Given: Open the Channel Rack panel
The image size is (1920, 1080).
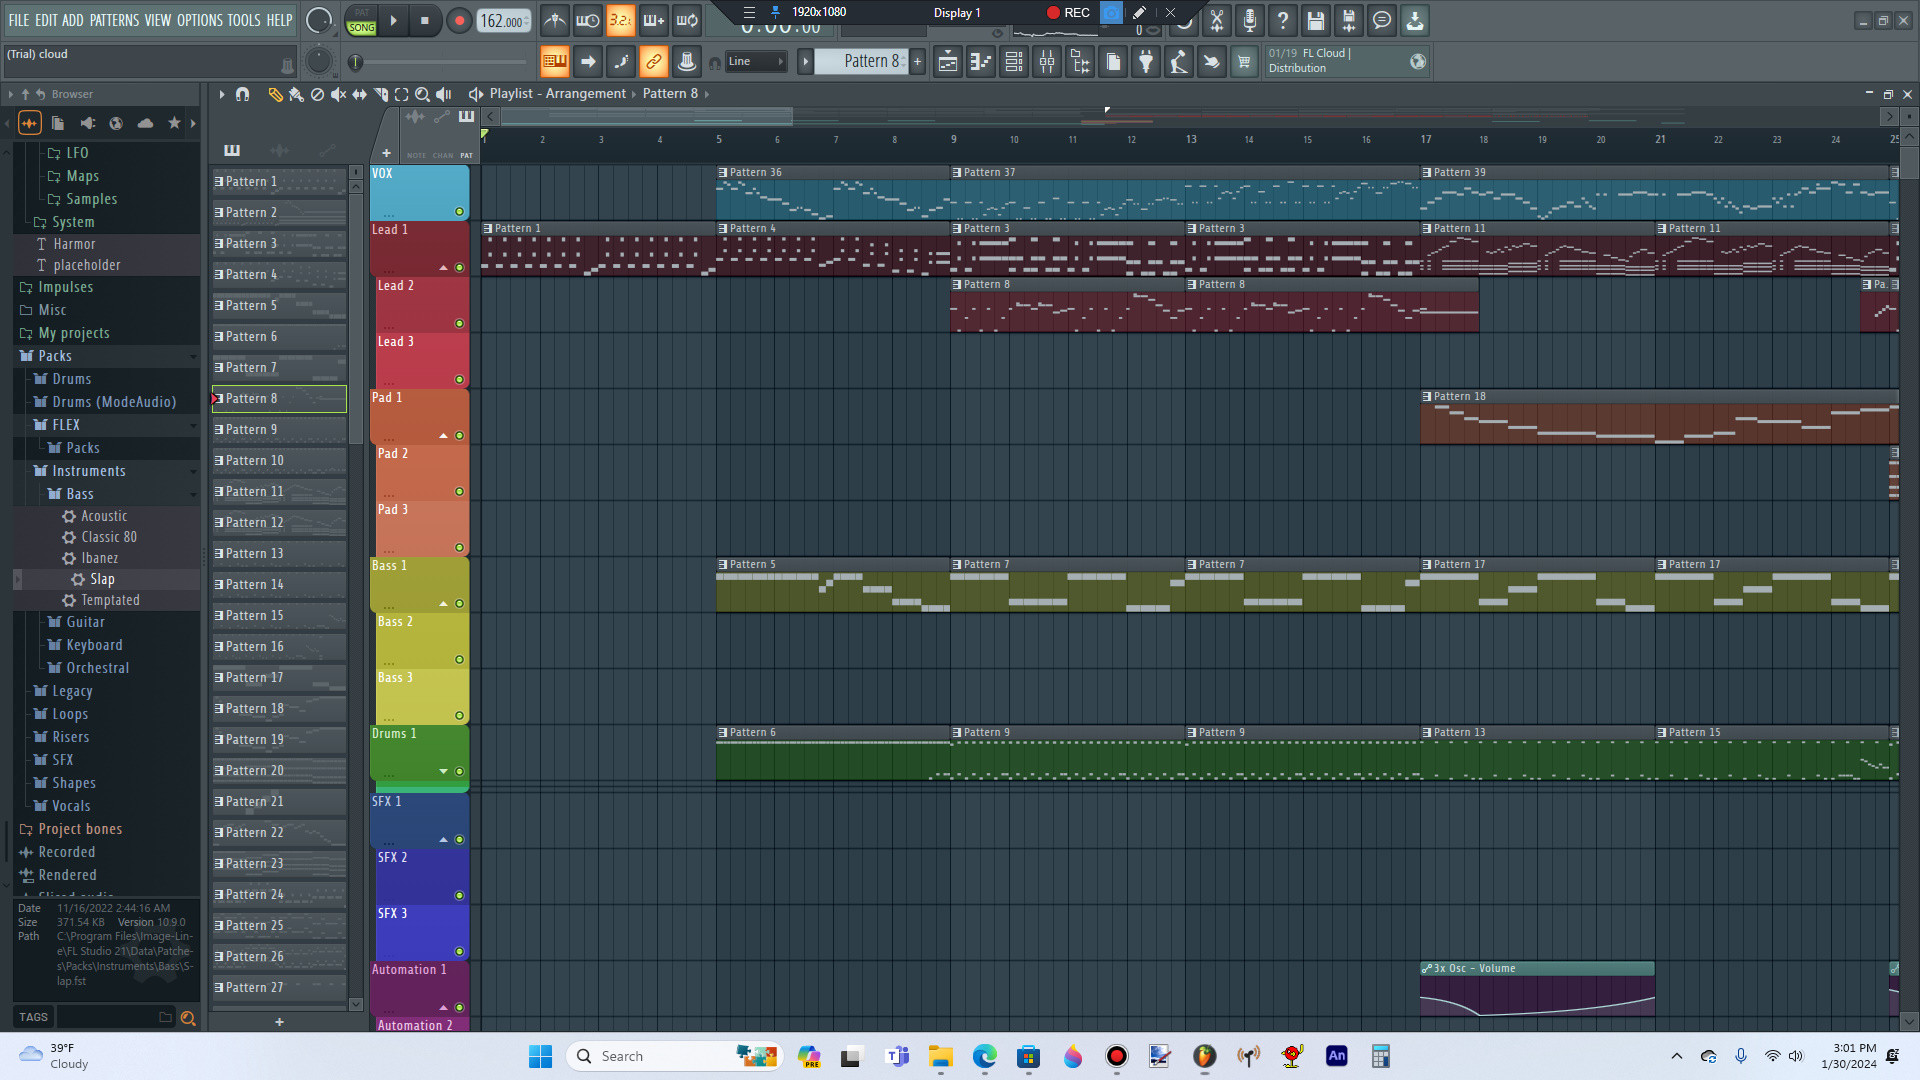Looking at the screenshot, I should [x=1013, y=62].
